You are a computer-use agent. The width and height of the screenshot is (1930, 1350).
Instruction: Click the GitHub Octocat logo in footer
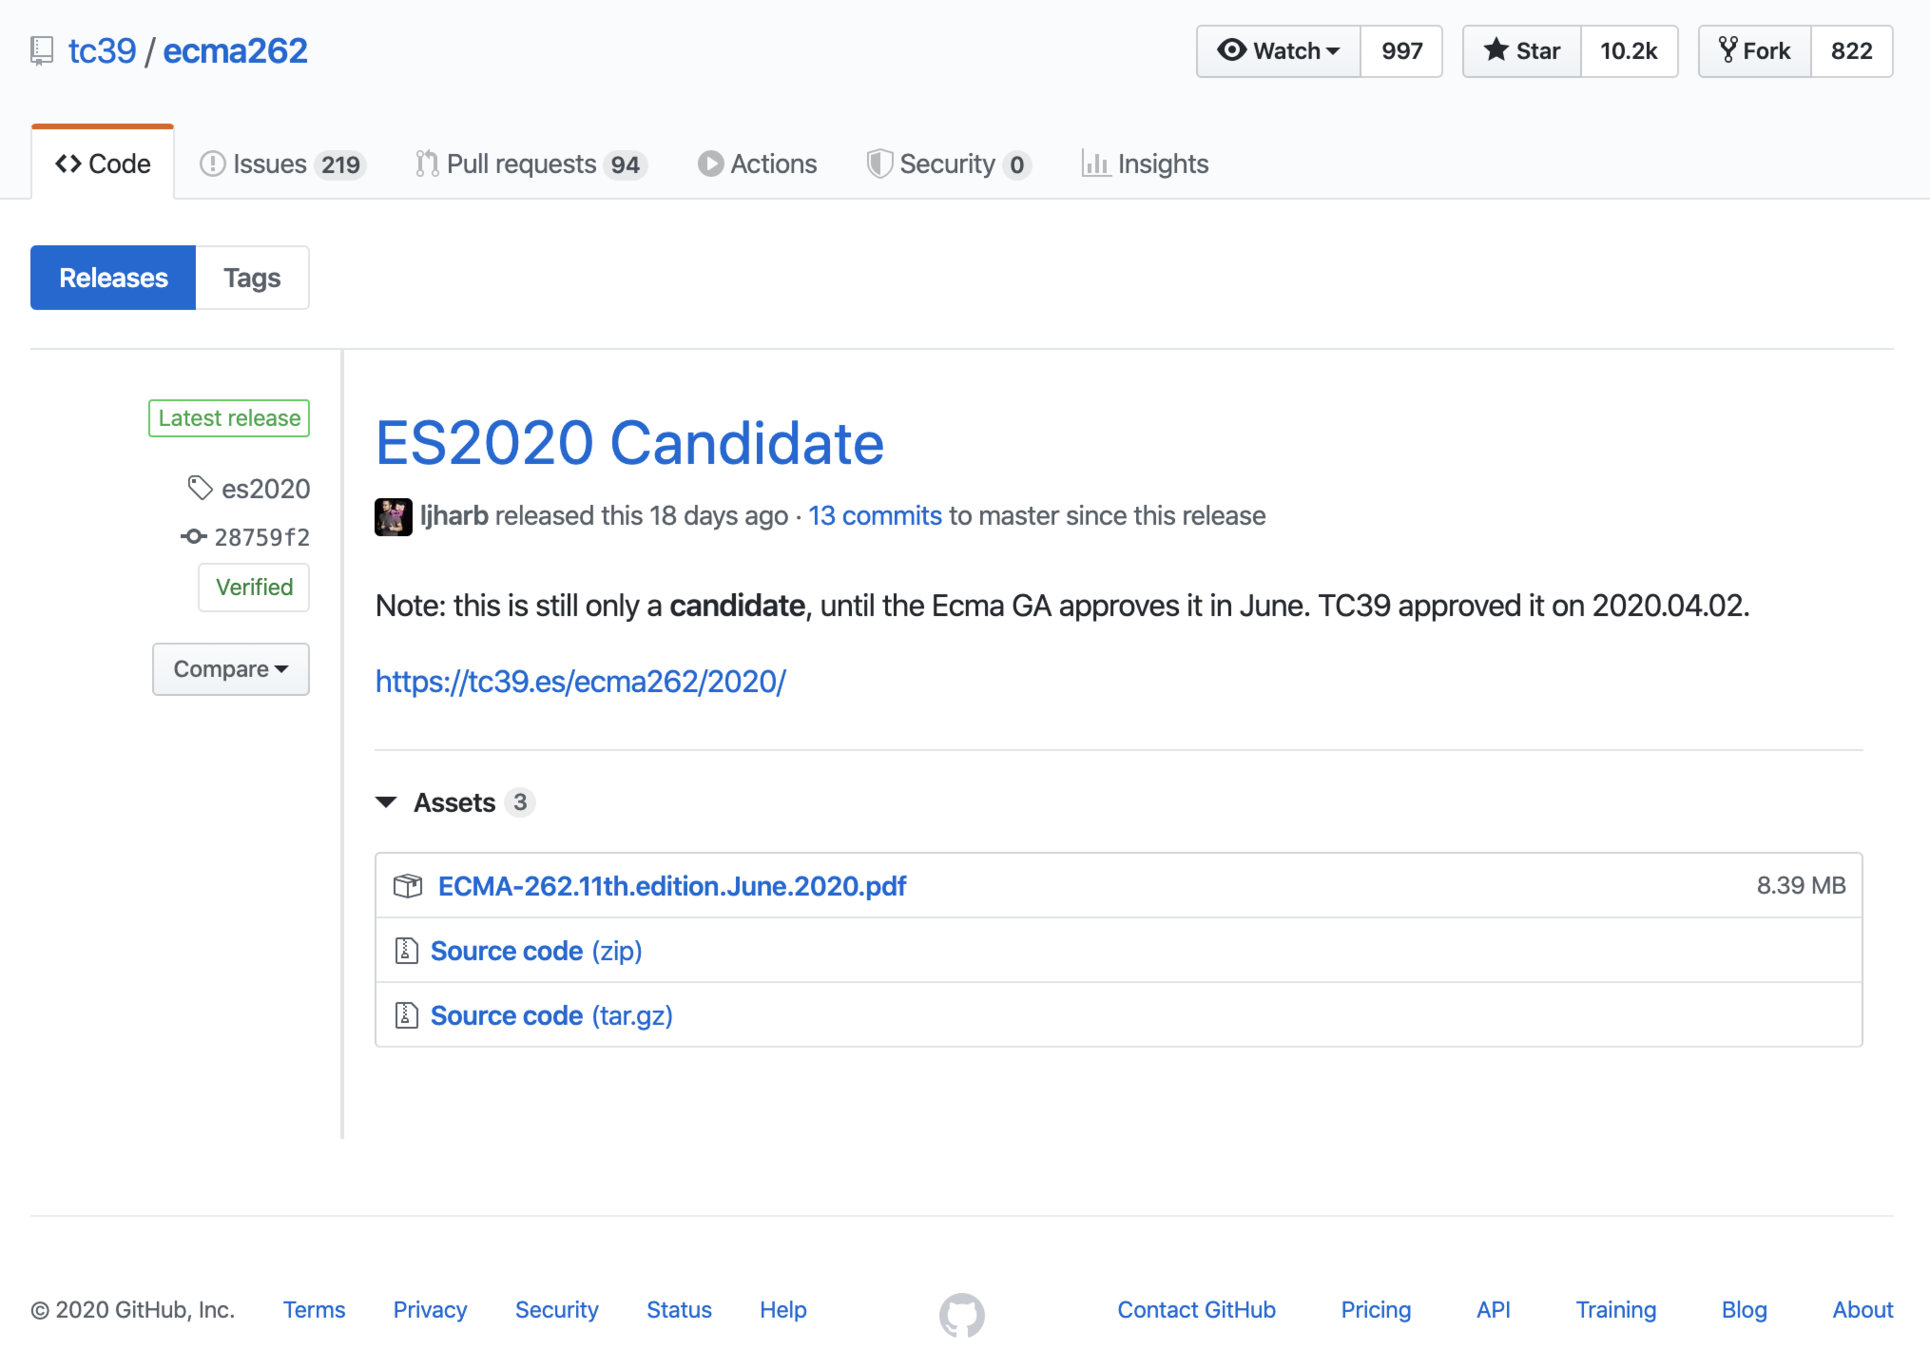click(x=961, y=1314)
